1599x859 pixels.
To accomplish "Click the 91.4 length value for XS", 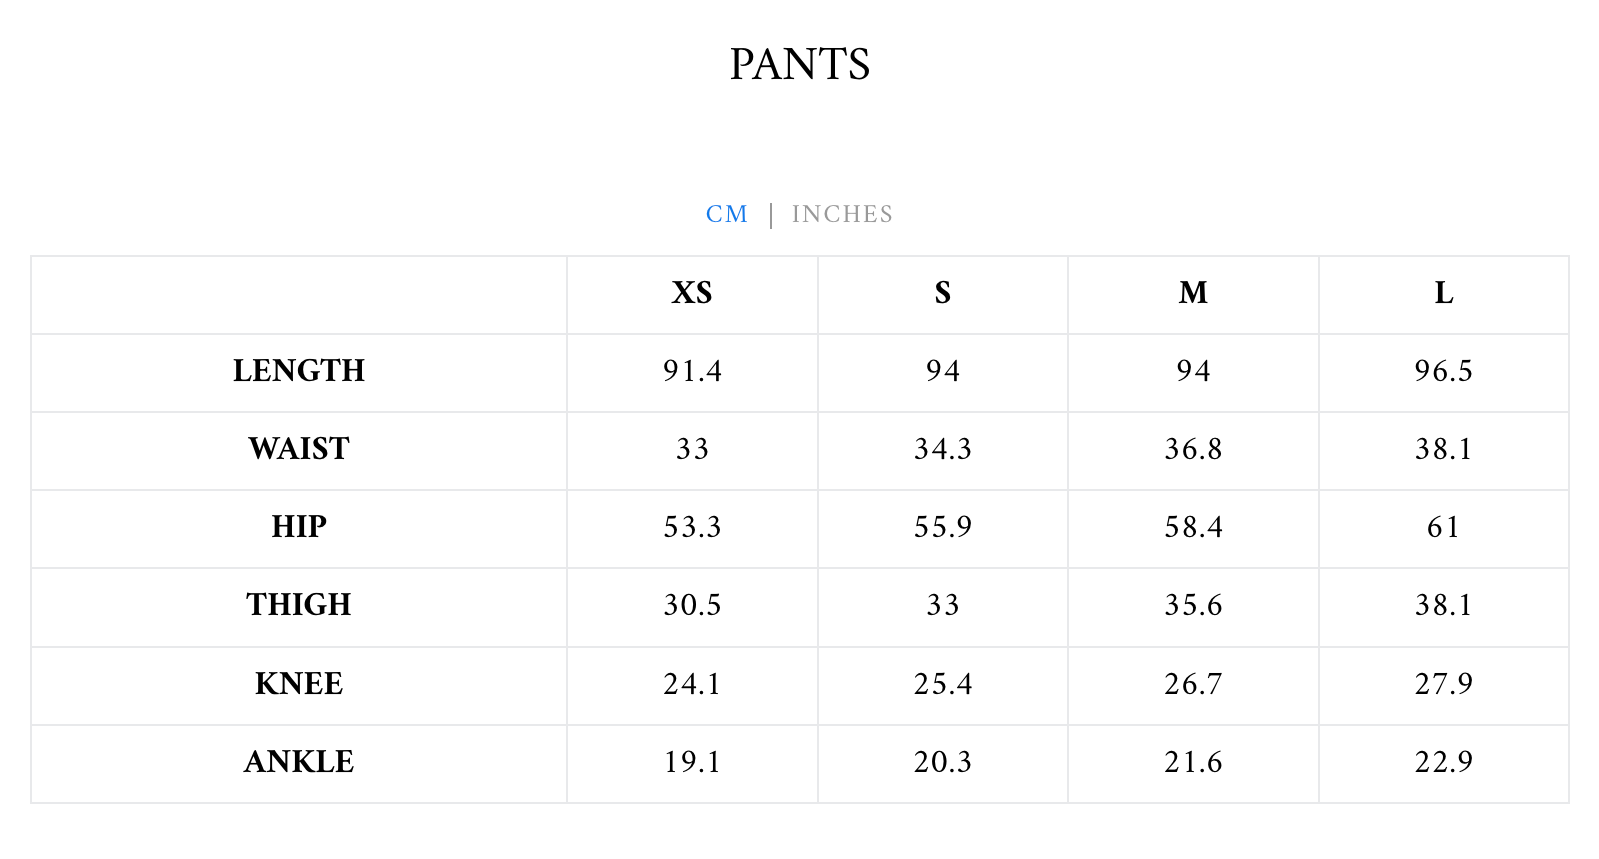I will (692, 371).
